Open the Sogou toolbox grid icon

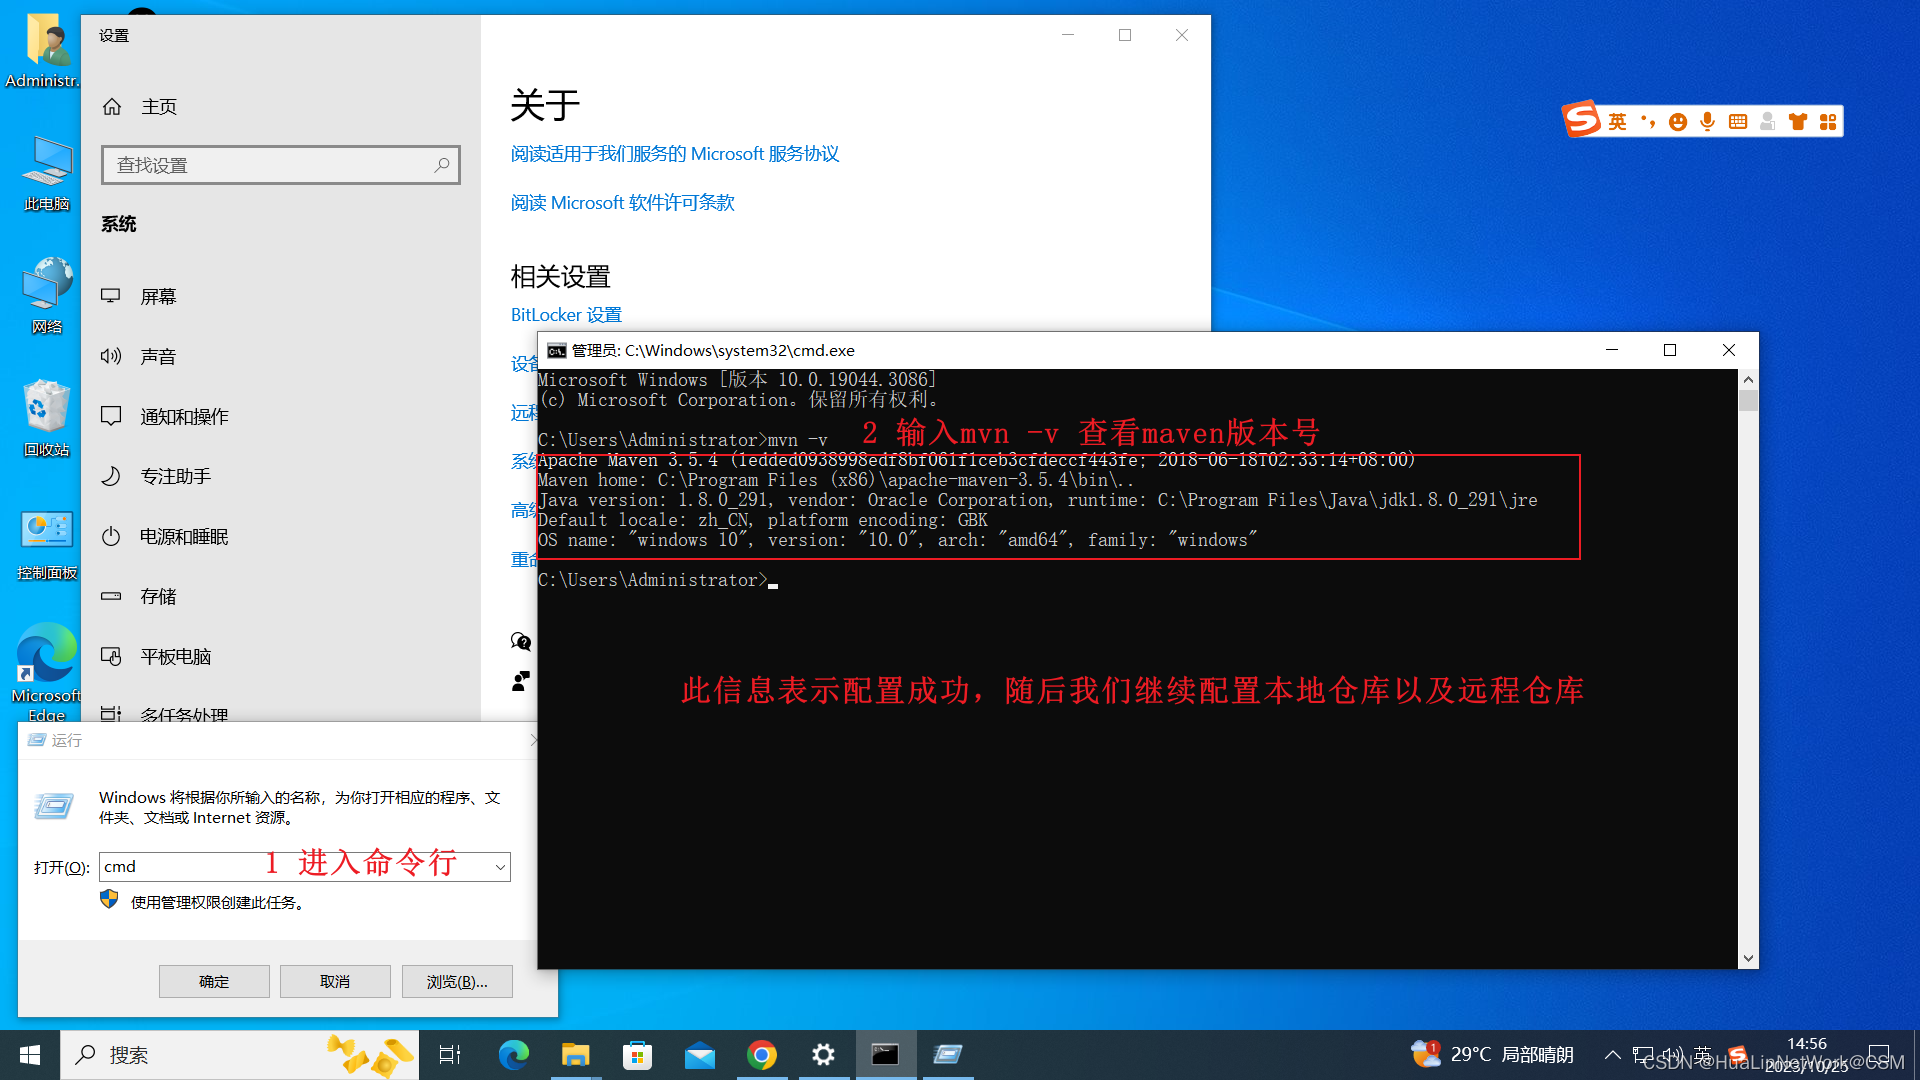(1828, 122)
